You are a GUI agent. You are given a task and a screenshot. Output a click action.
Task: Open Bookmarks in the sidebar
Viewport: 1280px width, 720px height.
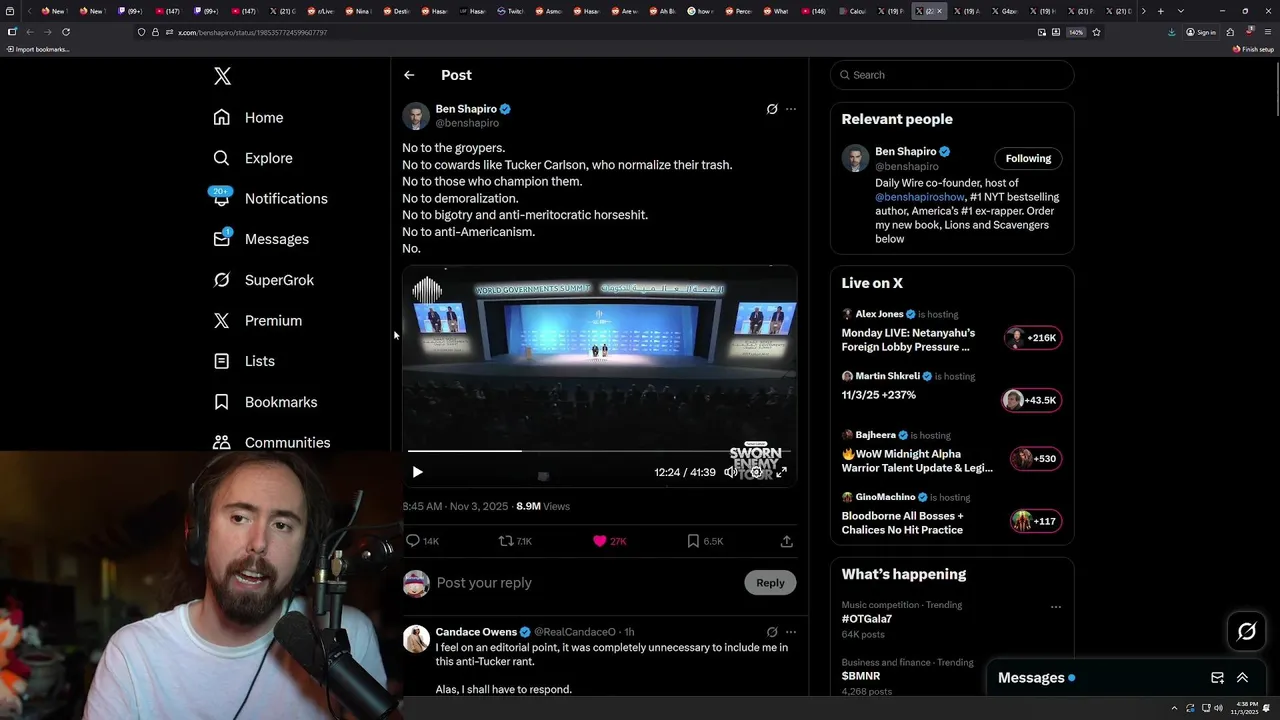click(265, 402)
